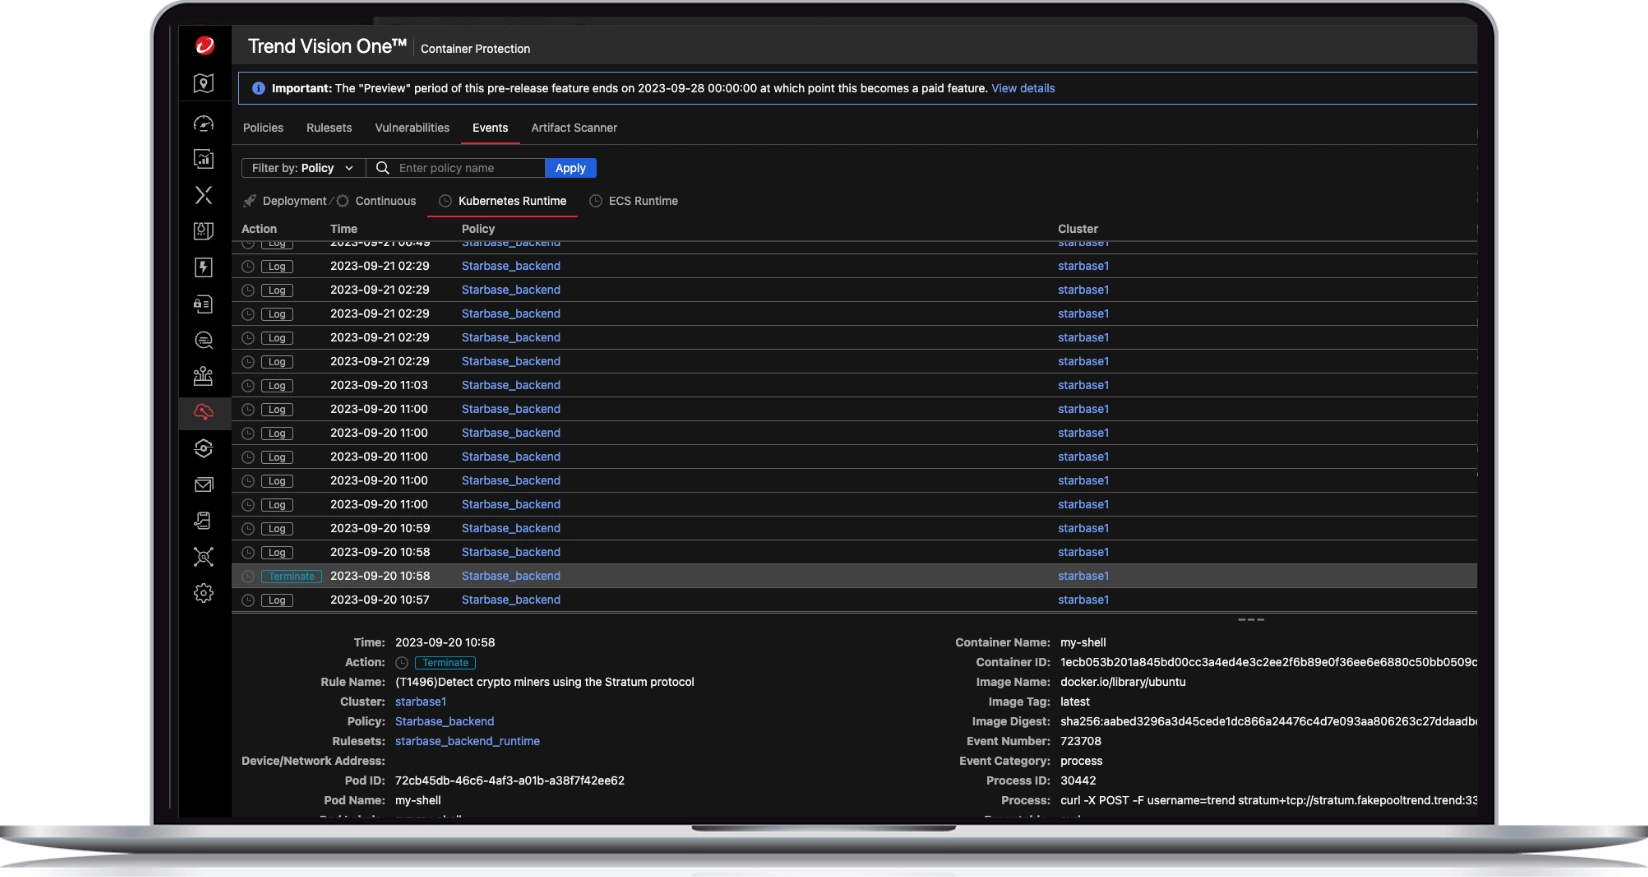The height and width of the screenshot is (877, 1648).
Task: Open Starbase_backend policy on the 10:57 row
Action: click(511, 600)
